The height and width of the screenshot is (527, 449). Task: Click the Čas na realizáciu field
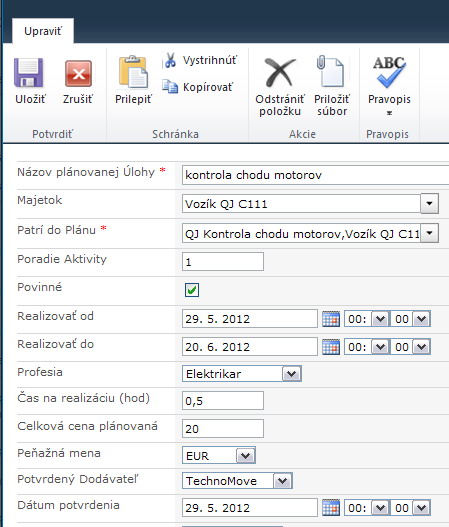click(x=223, y=400)
